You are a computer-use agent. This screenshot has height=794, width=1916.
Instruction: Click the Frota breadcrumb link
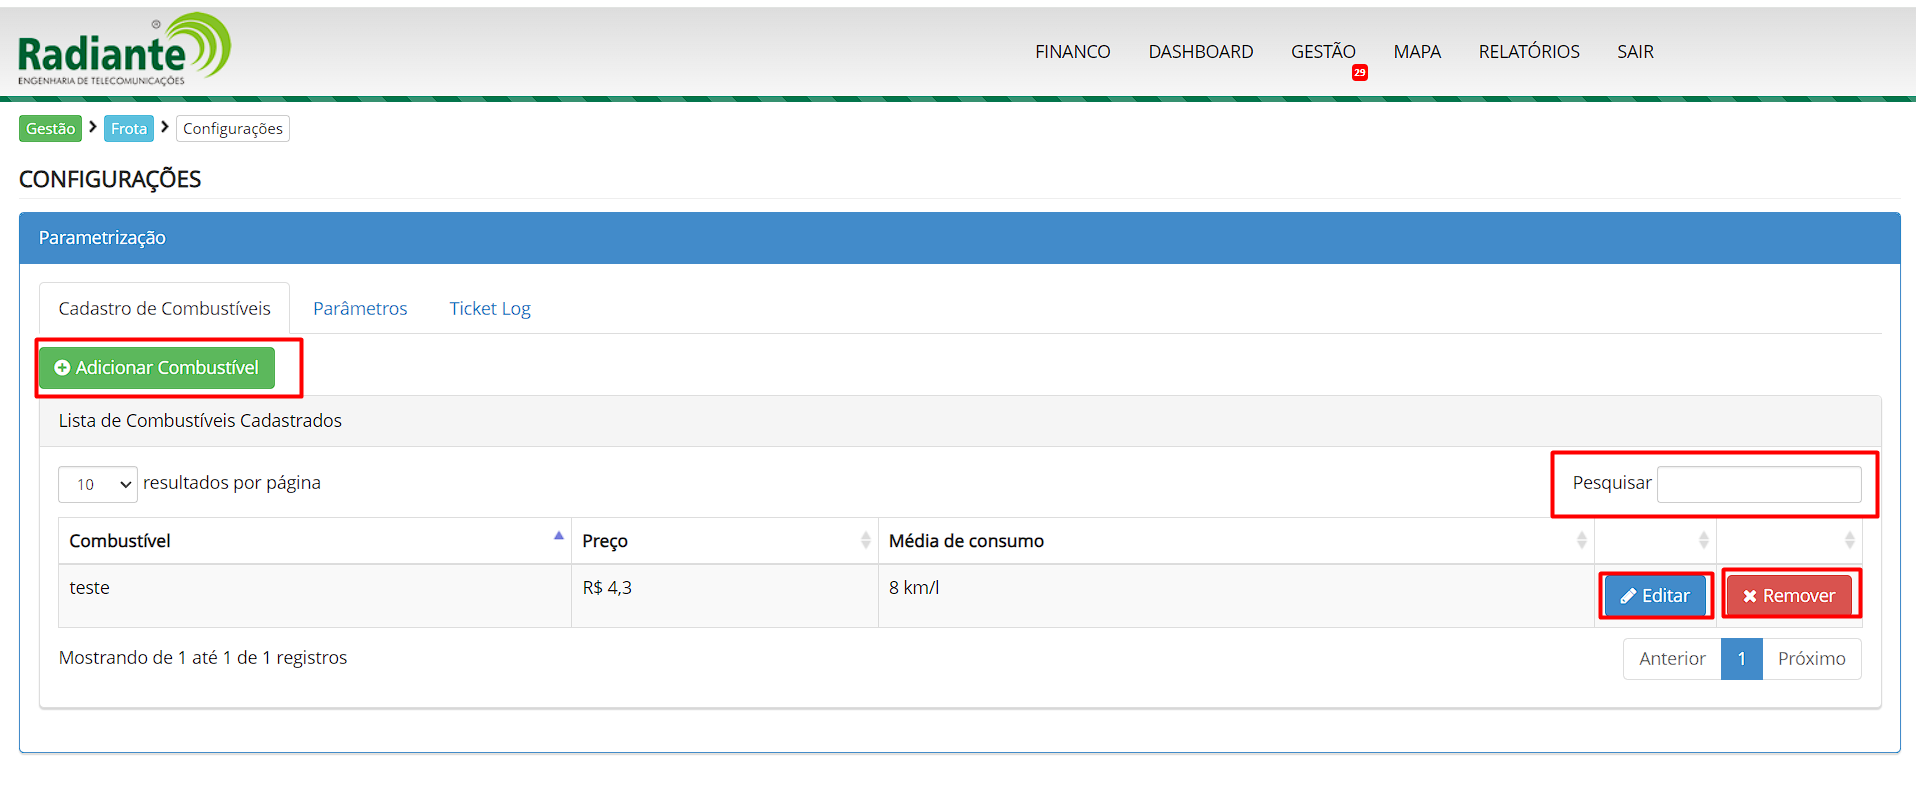129,129
